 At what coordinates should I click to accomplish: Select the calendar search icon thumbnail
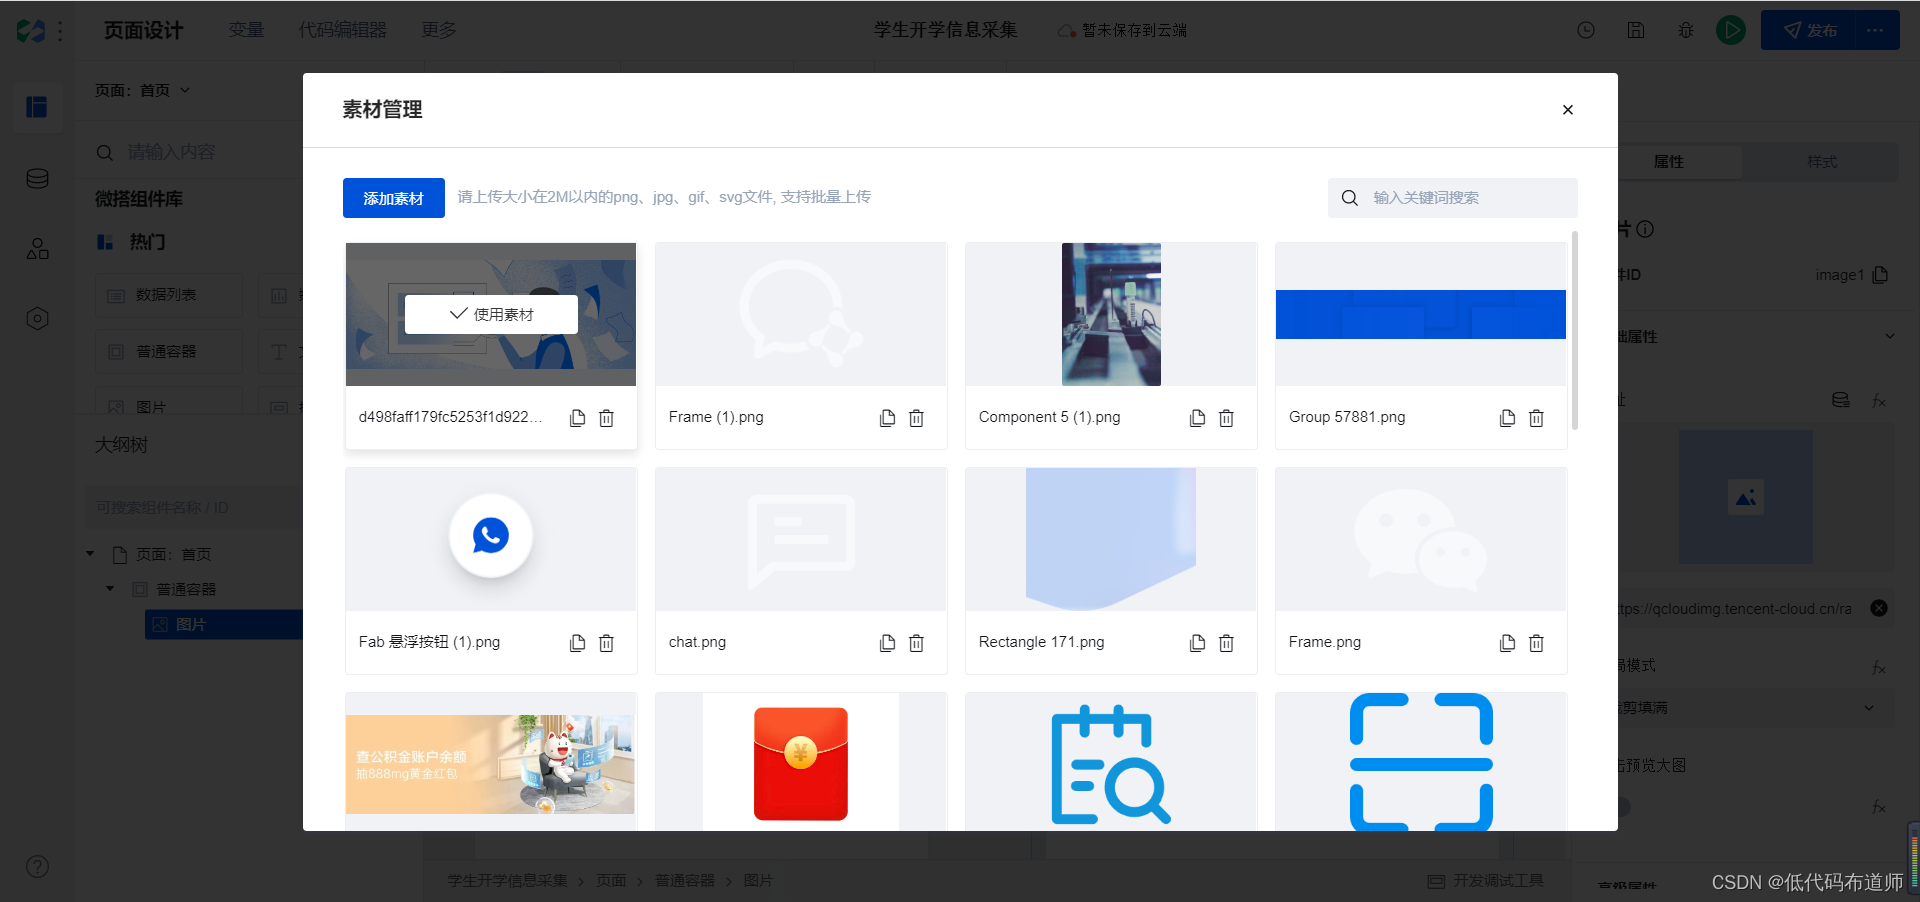1111,762
